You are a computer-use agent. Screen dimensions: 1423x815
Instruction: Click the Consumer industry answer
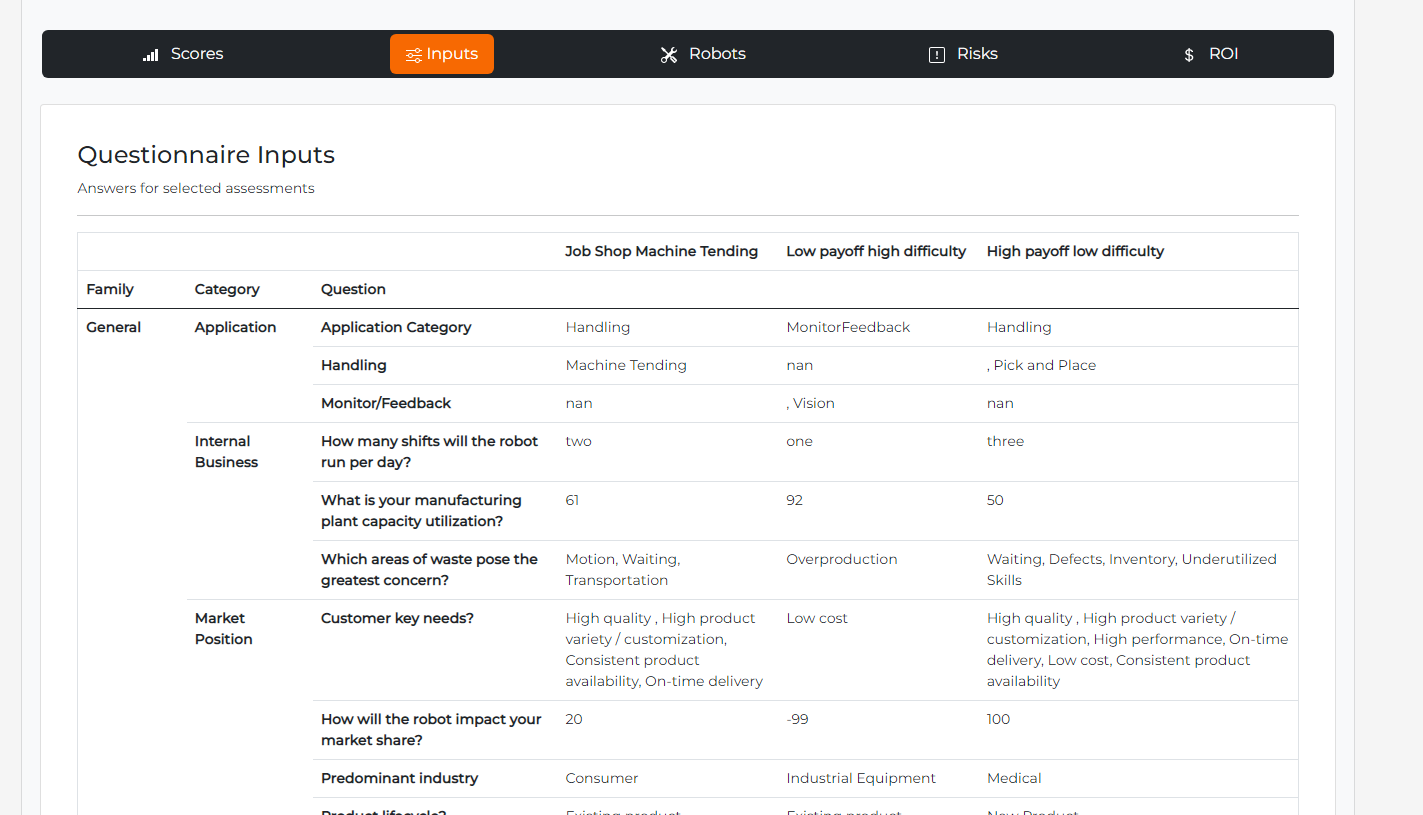click(x=602, y=778)
